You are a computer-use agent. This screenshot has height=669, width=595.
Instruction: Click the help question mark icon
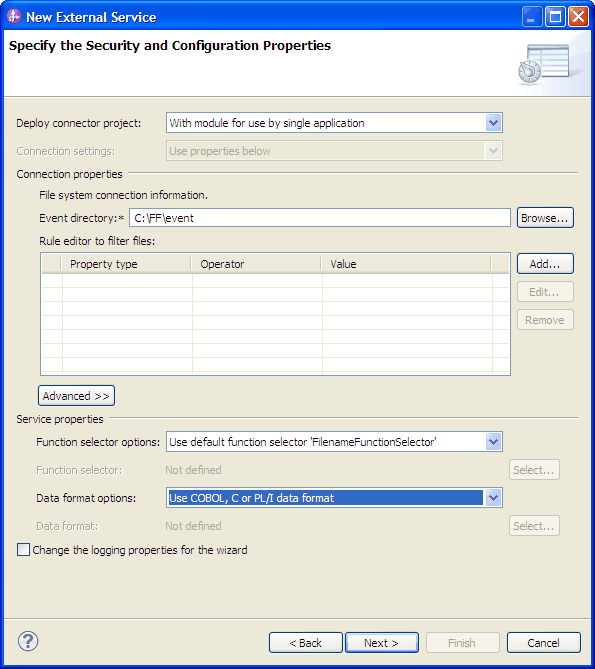pos(28,641)
